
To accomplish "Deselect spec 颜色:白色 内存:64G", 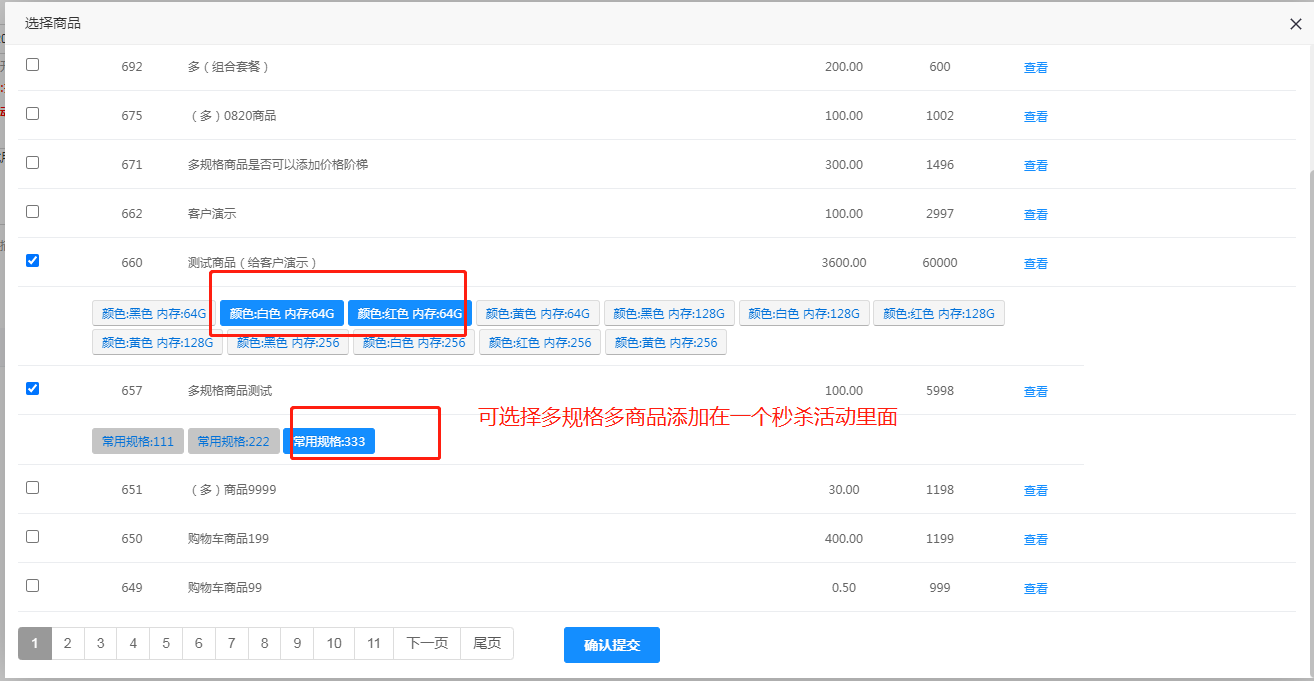I will (281, 313).
